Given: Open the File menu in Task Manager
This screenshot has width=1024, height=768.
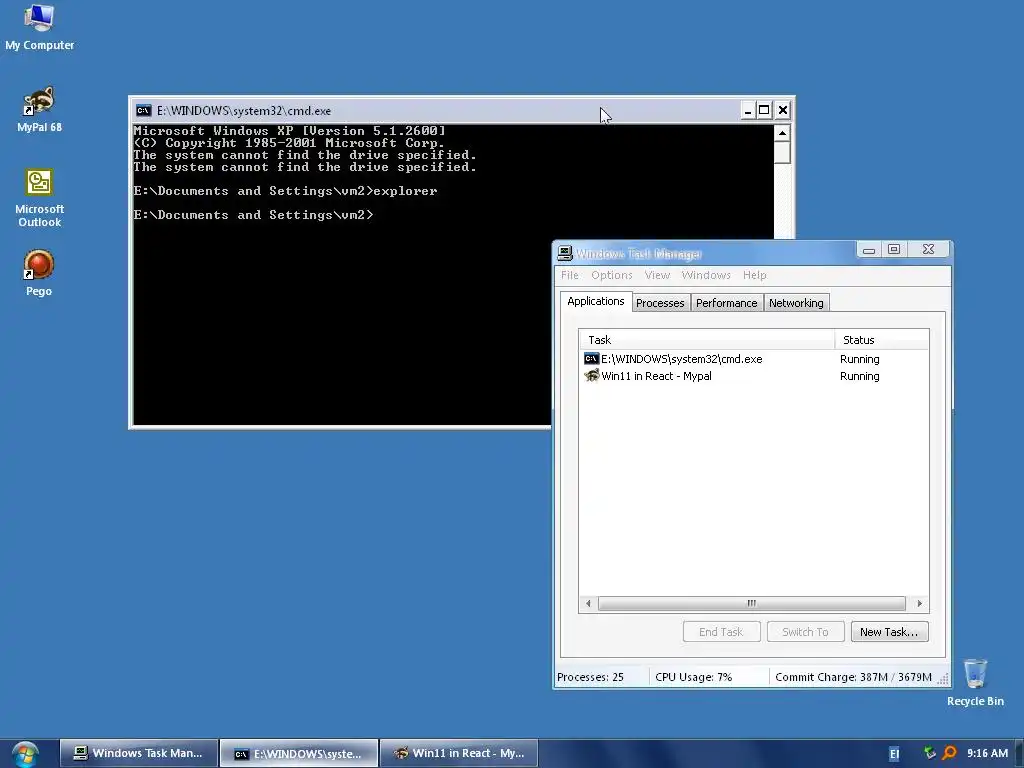Looking at the screenshot, I should click(x=569, y=275).
